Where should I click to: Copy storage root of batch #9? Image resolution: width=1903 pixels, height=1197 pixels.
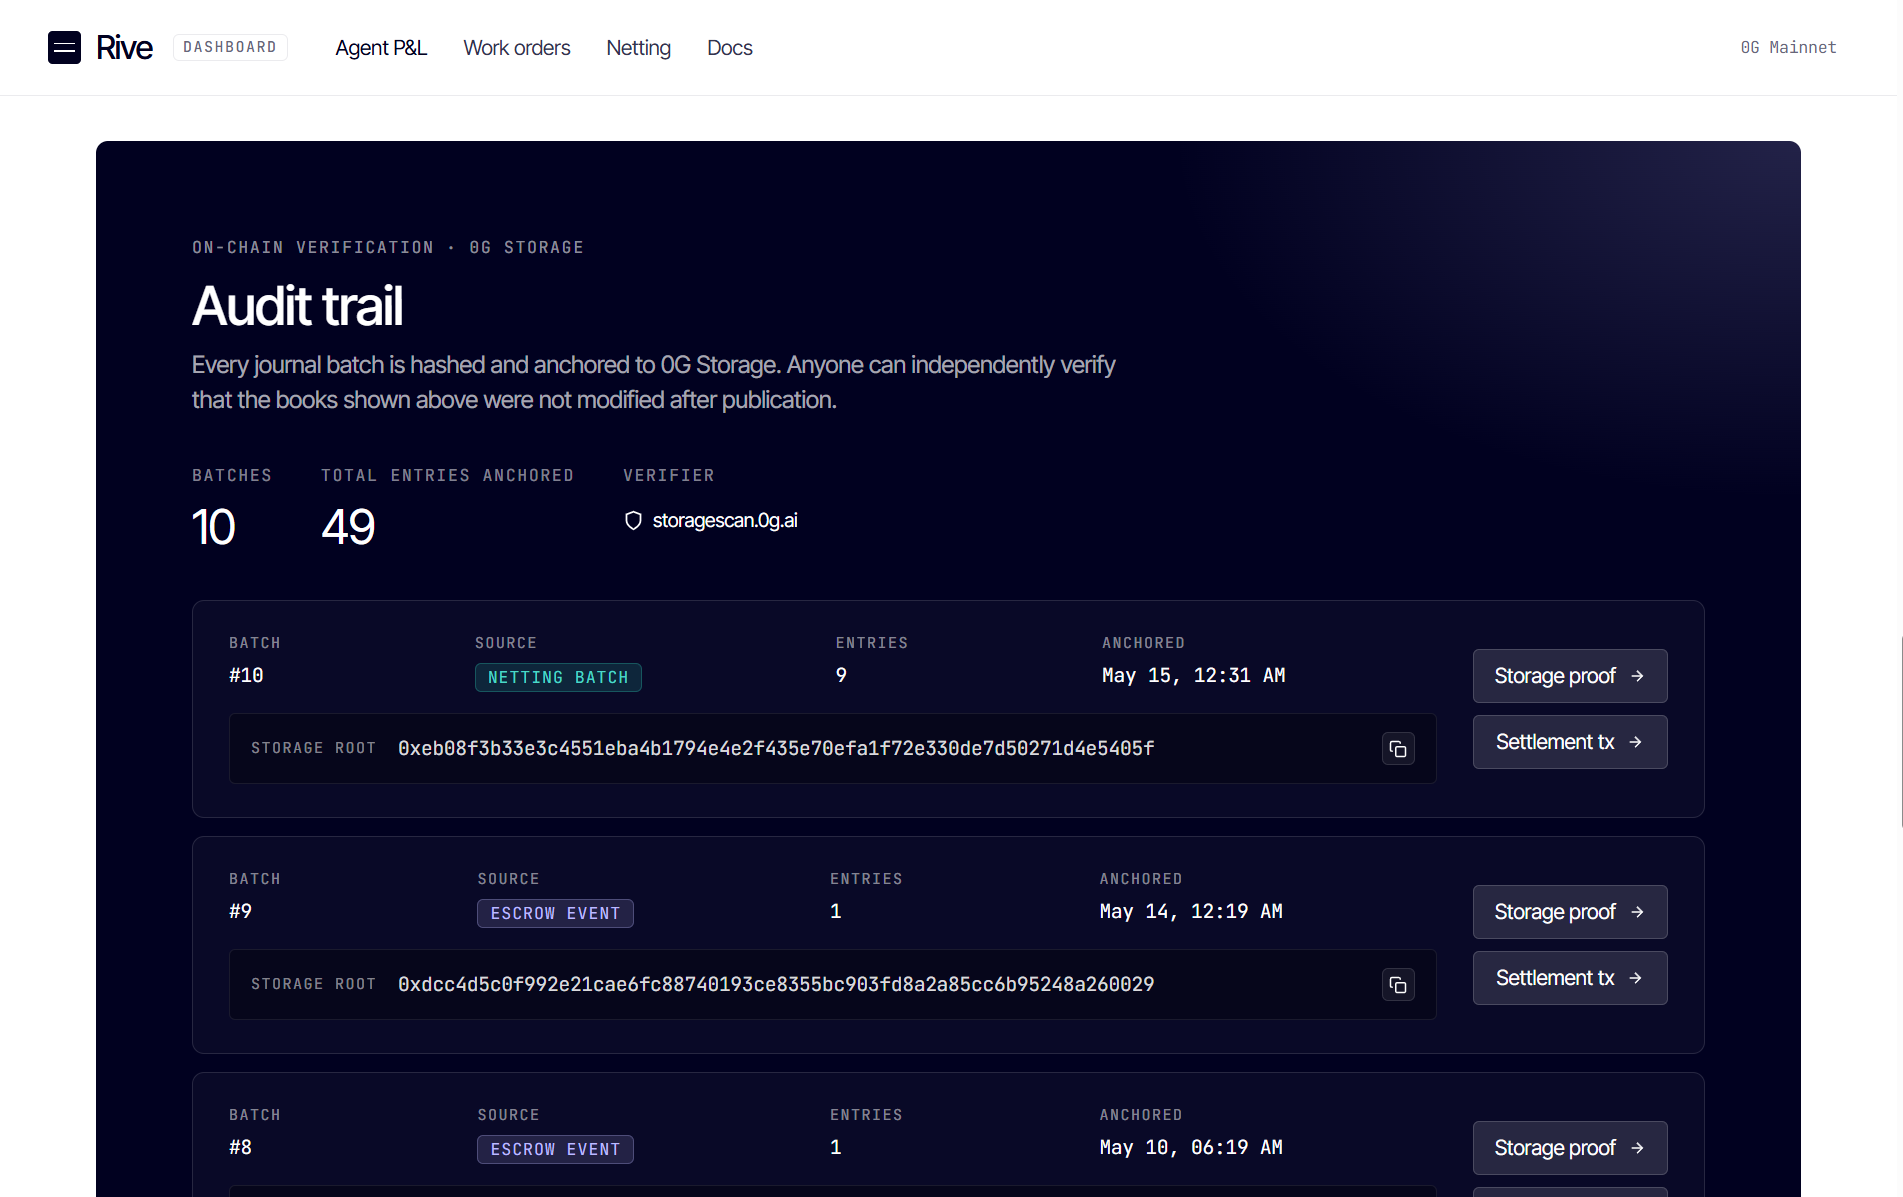(x=1398, y=985)
